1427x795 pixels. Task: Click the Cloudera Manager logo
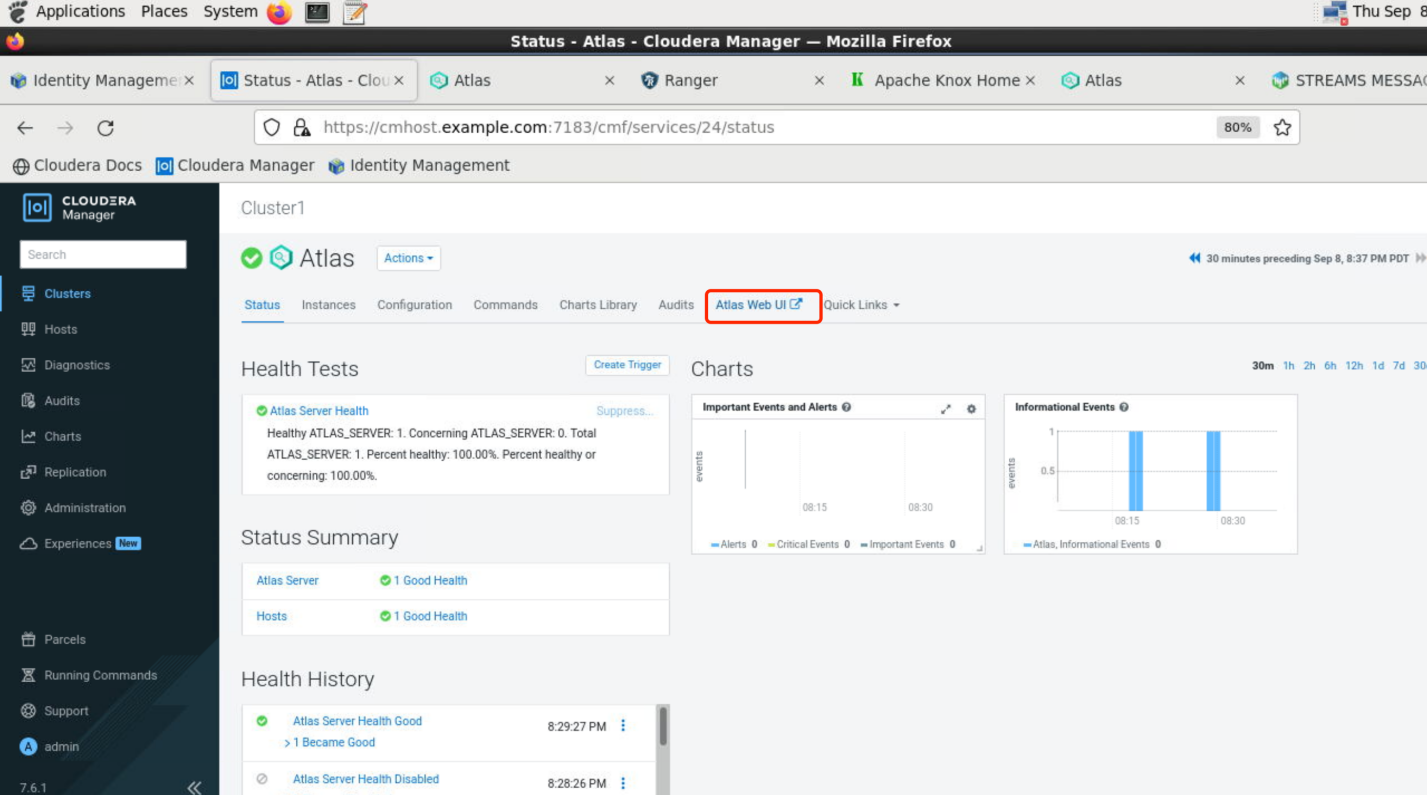[79, 207]
